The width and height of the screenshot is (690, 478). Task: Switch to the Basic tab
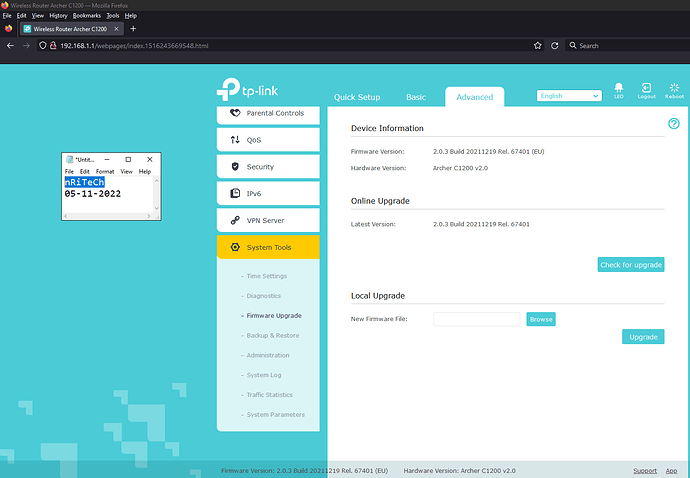[x=415, y=97]
